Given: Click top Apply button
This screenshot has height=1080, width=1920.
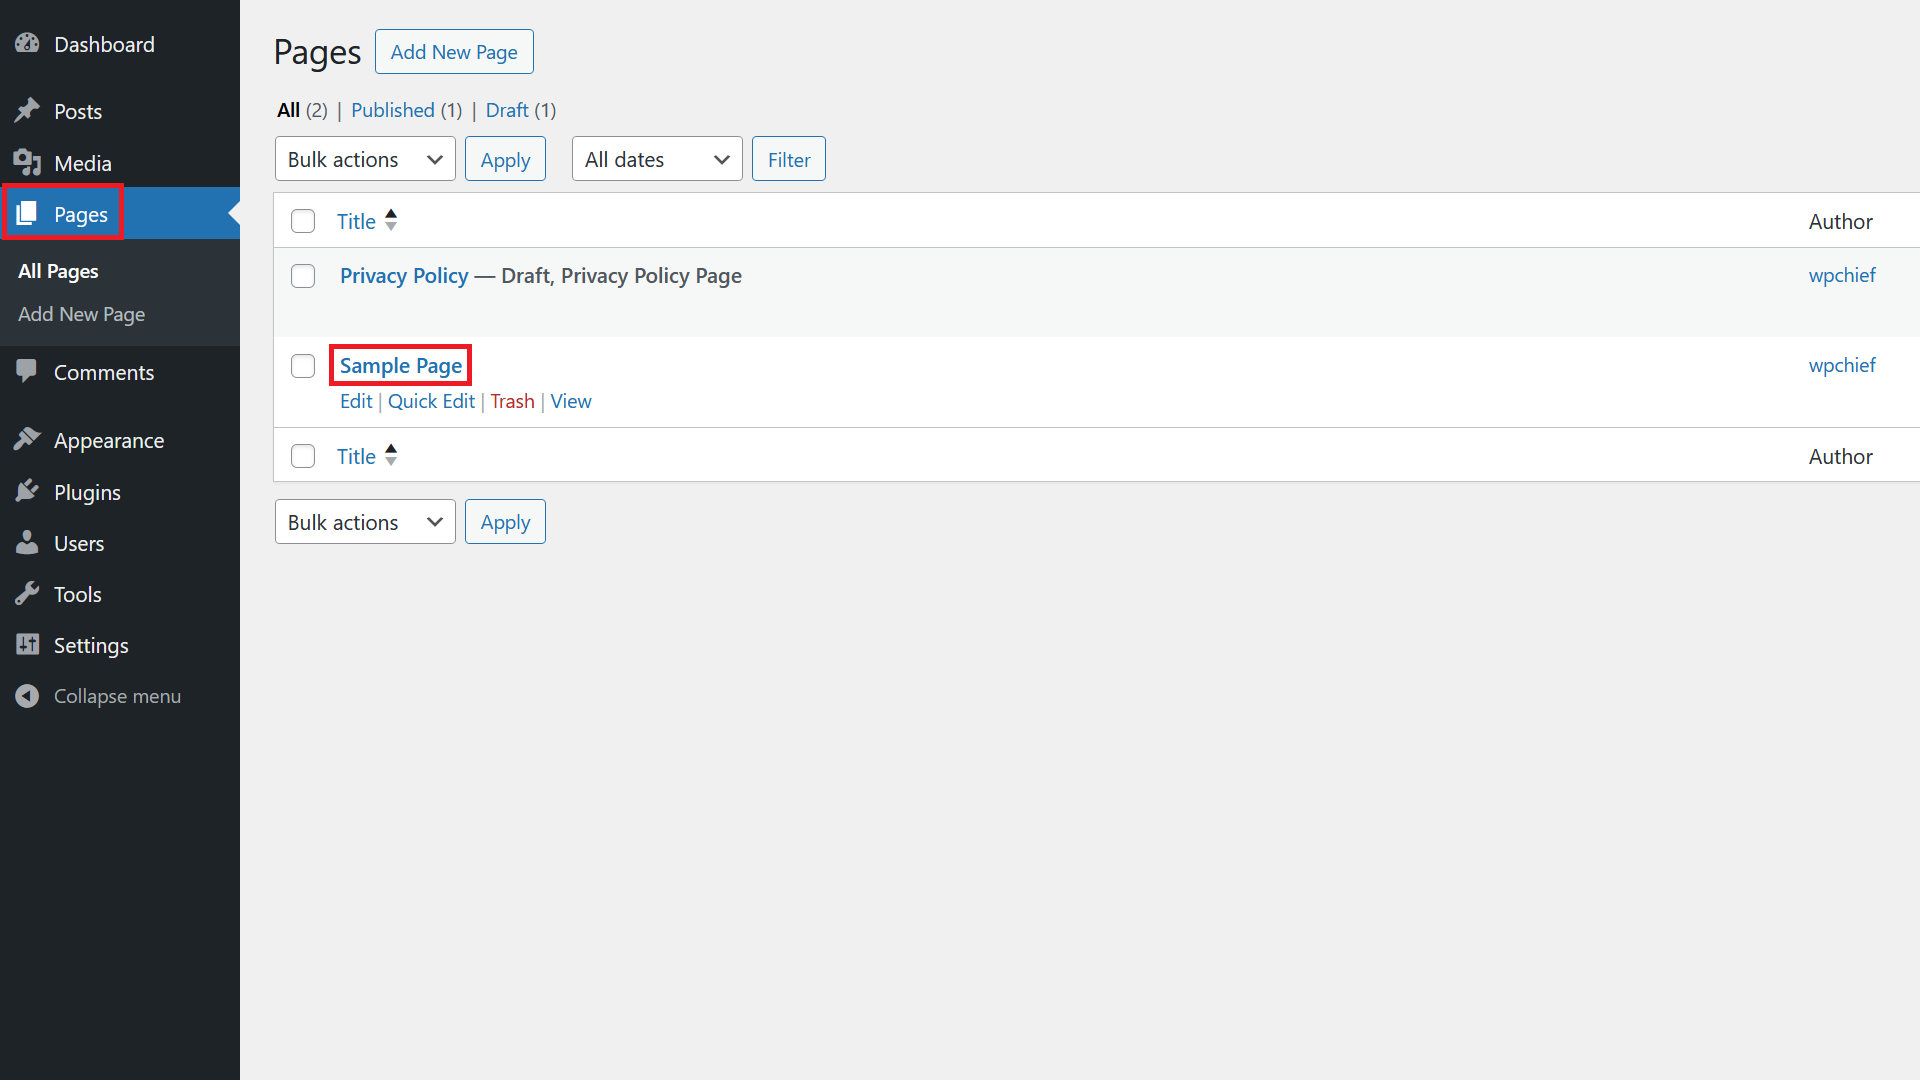Looking at the screenshot, I should pos(505,159).
